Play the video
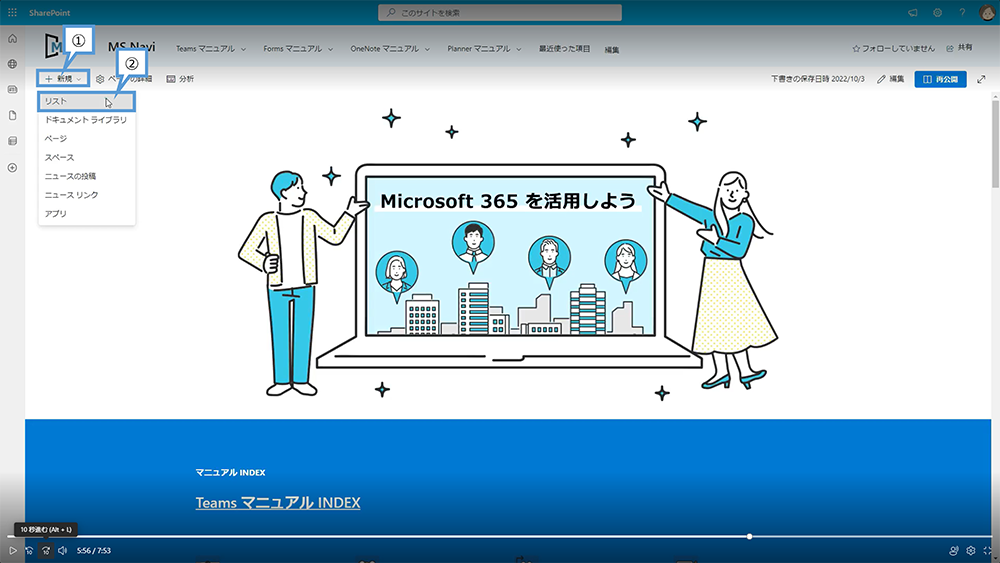 click(12, 550)
